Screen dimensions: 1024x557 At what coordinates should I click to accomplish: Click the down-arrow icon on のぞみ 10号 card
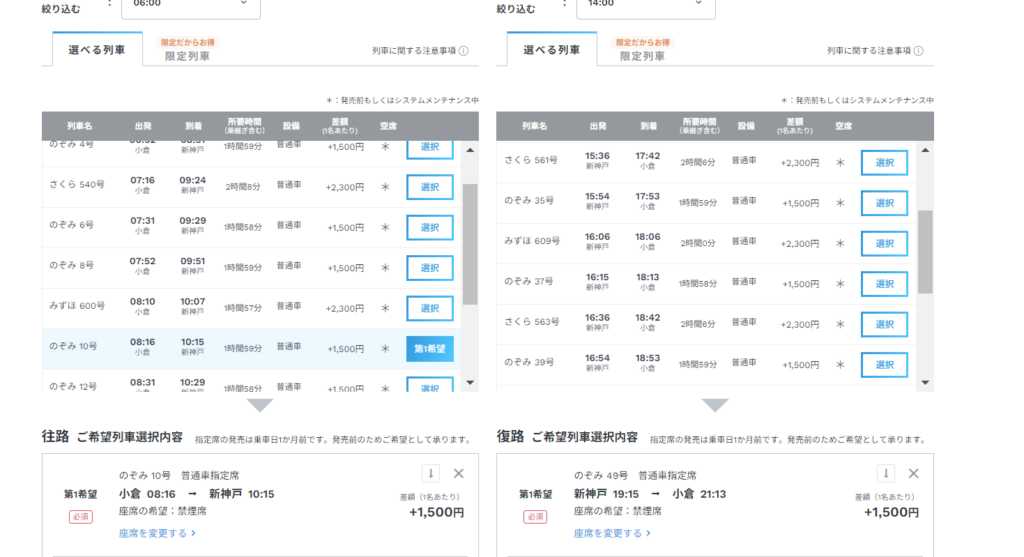(x=430, y=474)
